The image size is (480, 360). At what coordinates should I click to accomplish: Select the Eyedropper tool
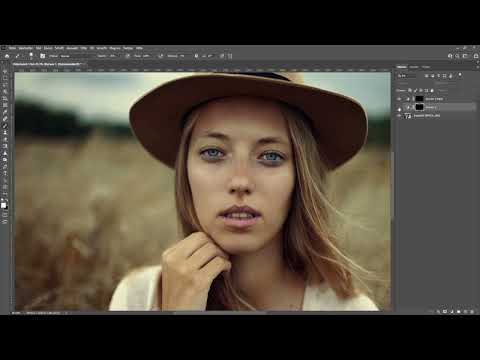(5, 112)
